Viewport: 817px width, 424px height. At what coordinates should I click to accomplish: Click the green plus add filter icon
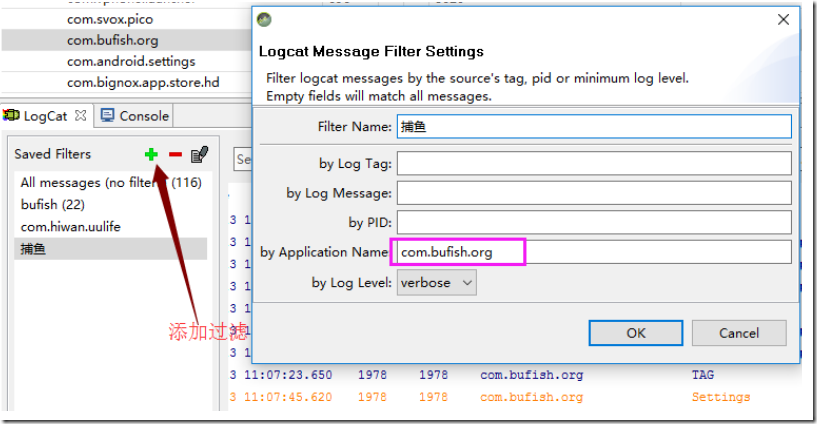click(x=151, y=154)
